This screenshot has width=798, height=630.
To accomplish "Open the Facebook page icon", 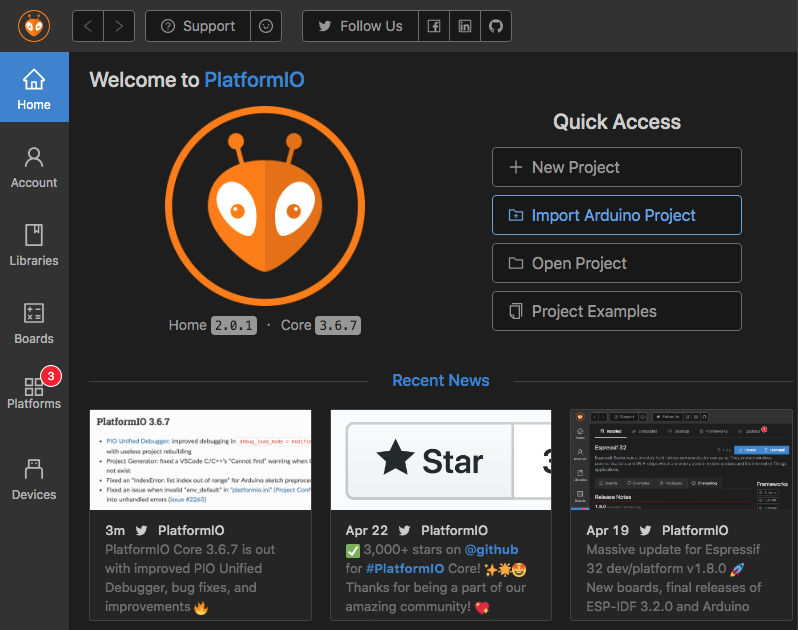I will pyautogui.click(x=434, y=26).
